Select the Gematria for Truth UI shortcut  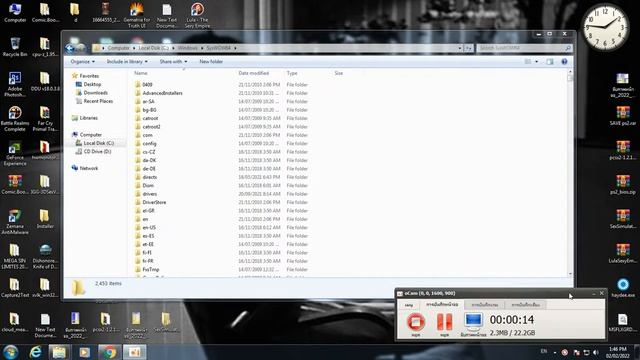coord(137,15)
